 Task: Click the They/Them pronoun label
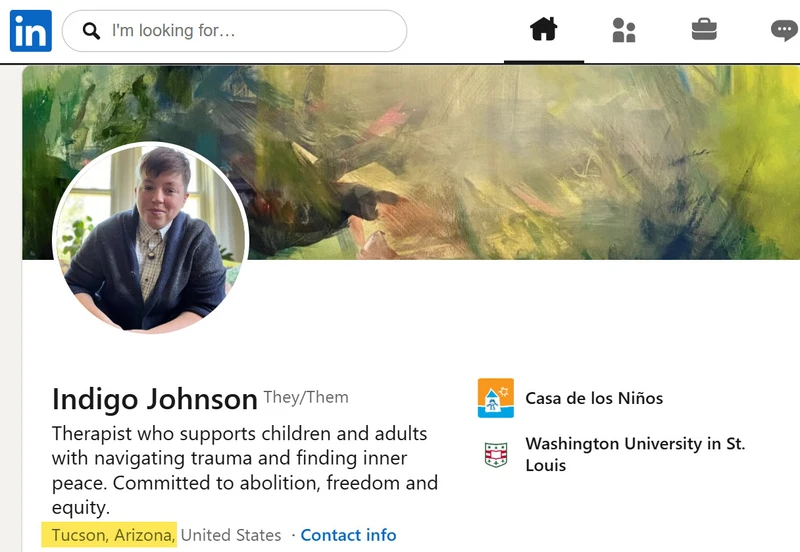[306, 397]
